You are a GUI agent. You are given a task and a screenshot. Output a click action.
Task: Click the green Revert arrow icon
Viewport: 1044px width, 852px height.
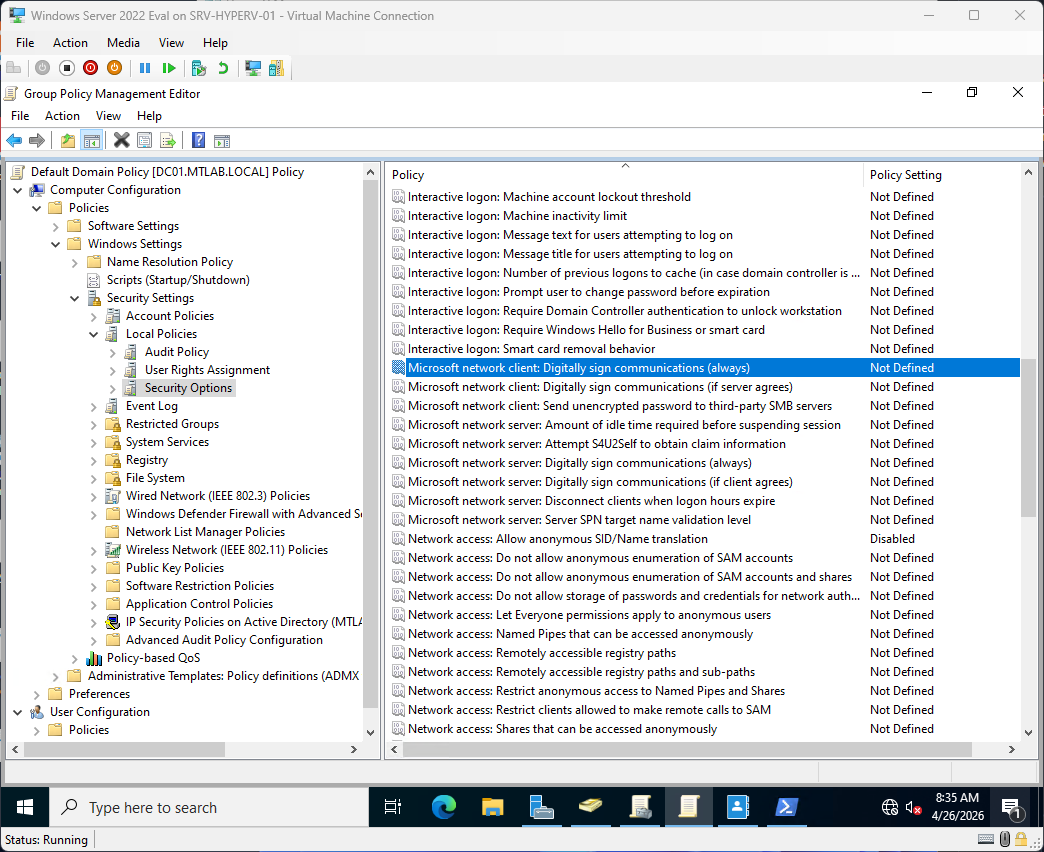pyautogui.click(x=223, y=68)
